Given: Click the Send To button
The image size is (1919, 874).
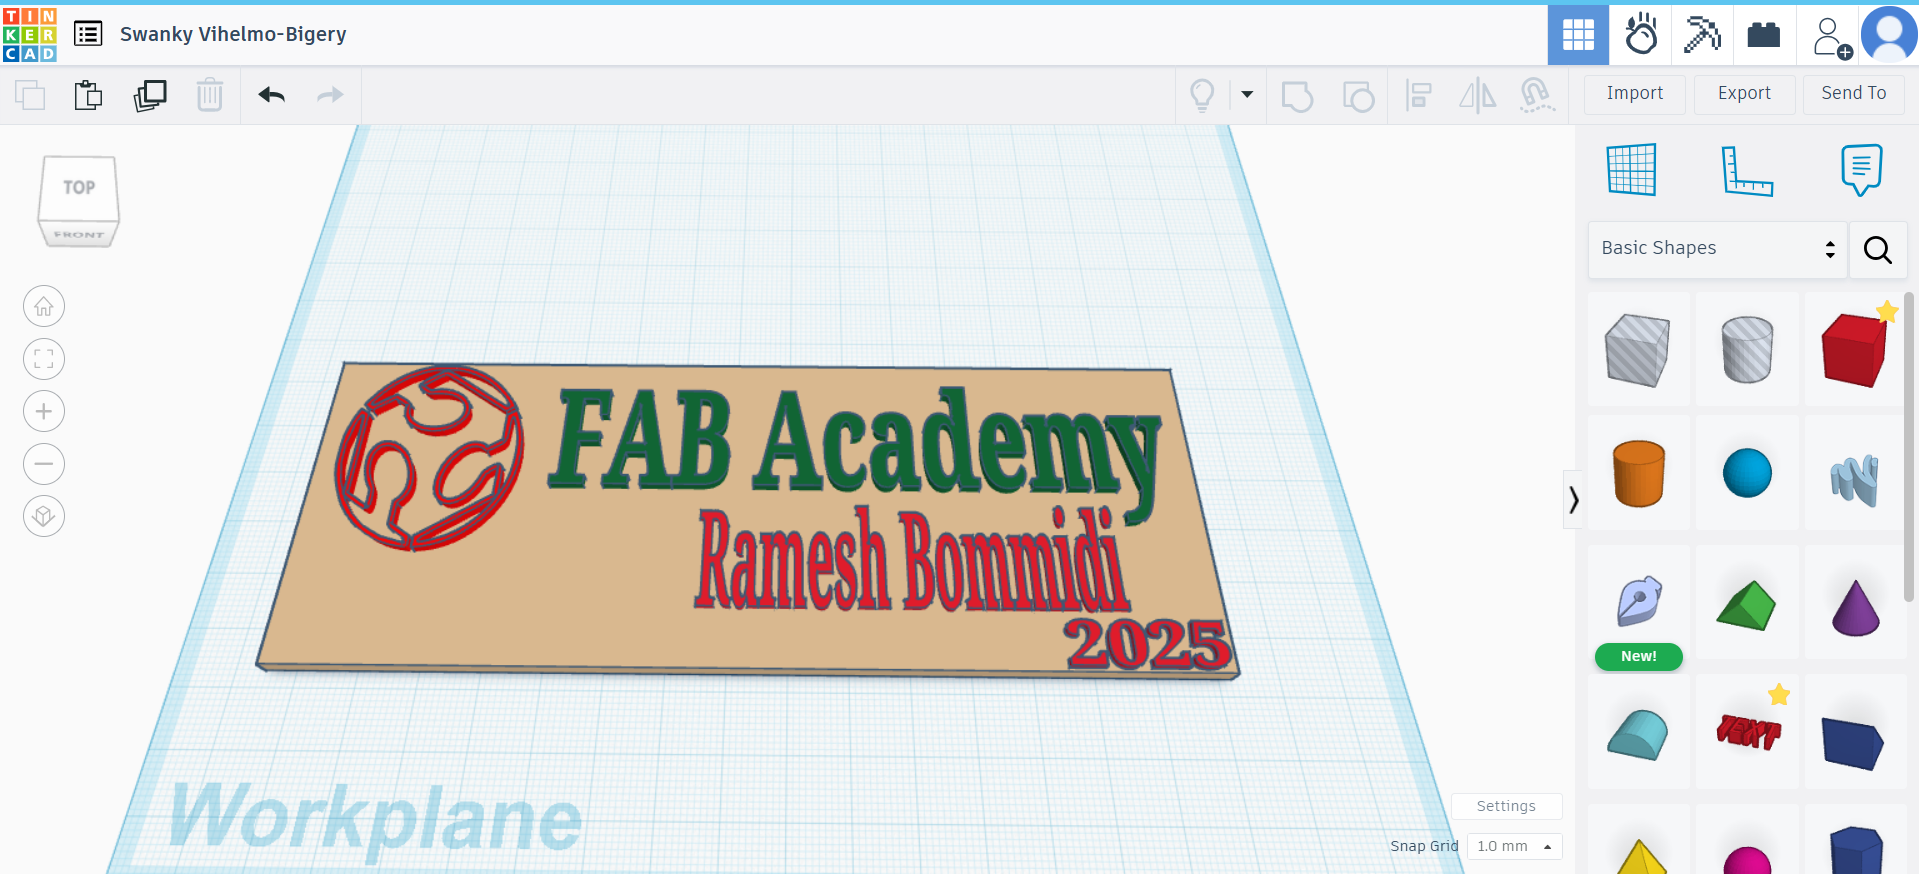Looking at the screenshot, I should point(1853,94).
